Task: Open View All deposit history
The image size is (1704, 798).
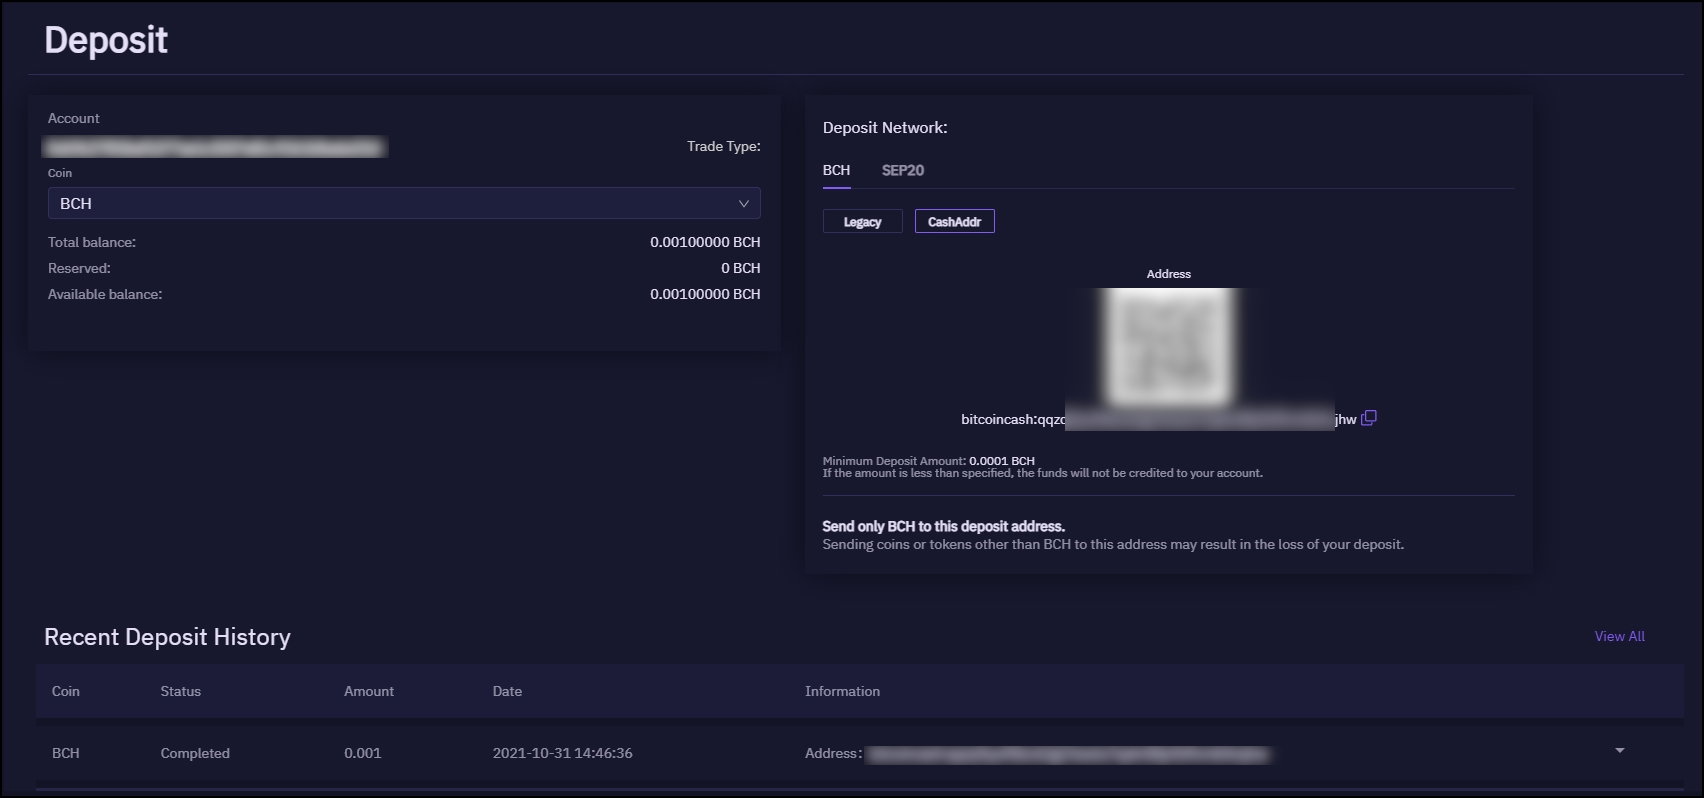Action: (1619, 636)
